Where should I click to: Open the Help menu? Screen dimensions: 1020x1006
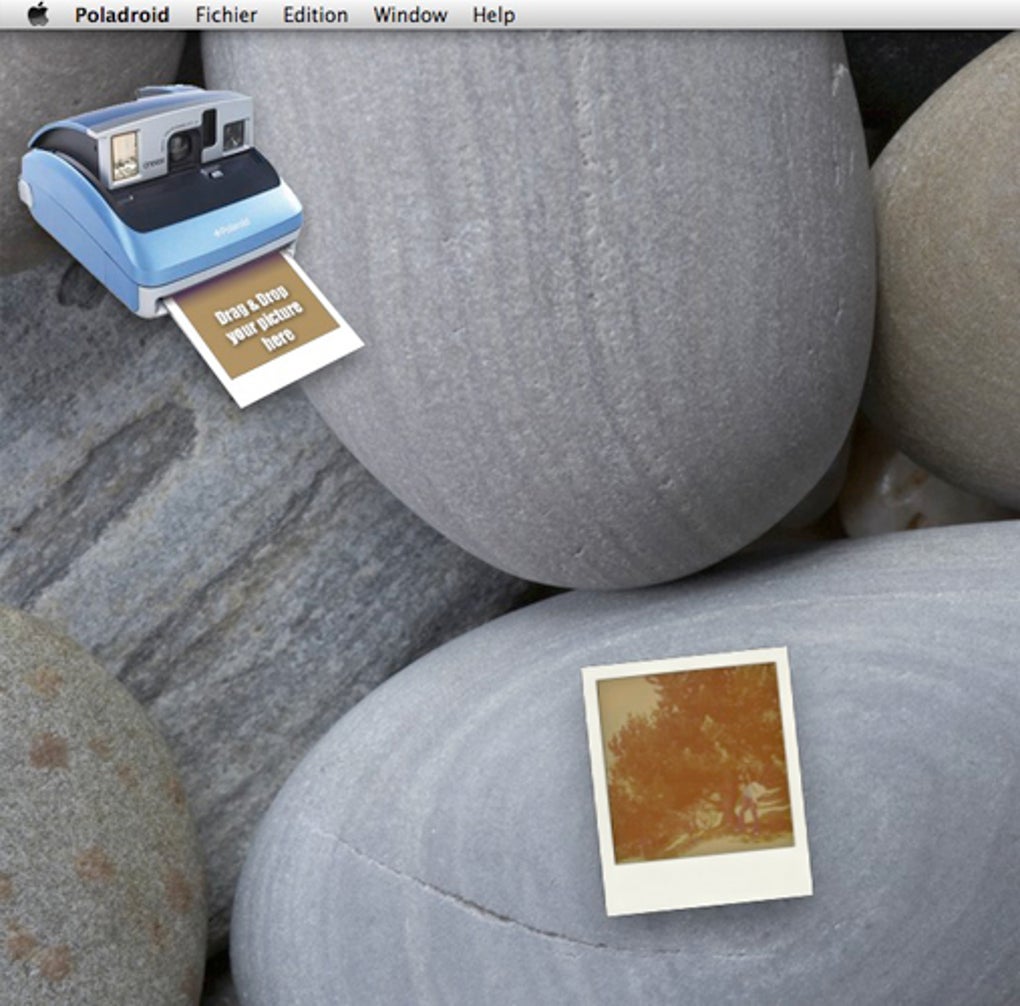[x=494, y=15]
